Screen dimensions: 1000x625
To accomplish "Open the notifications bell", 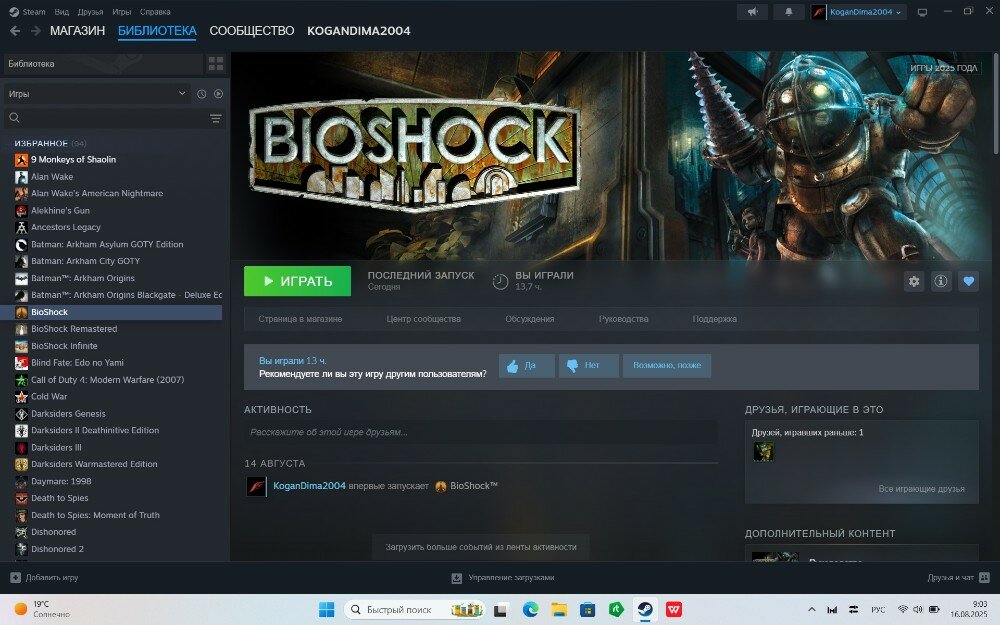I will point(789,12).
